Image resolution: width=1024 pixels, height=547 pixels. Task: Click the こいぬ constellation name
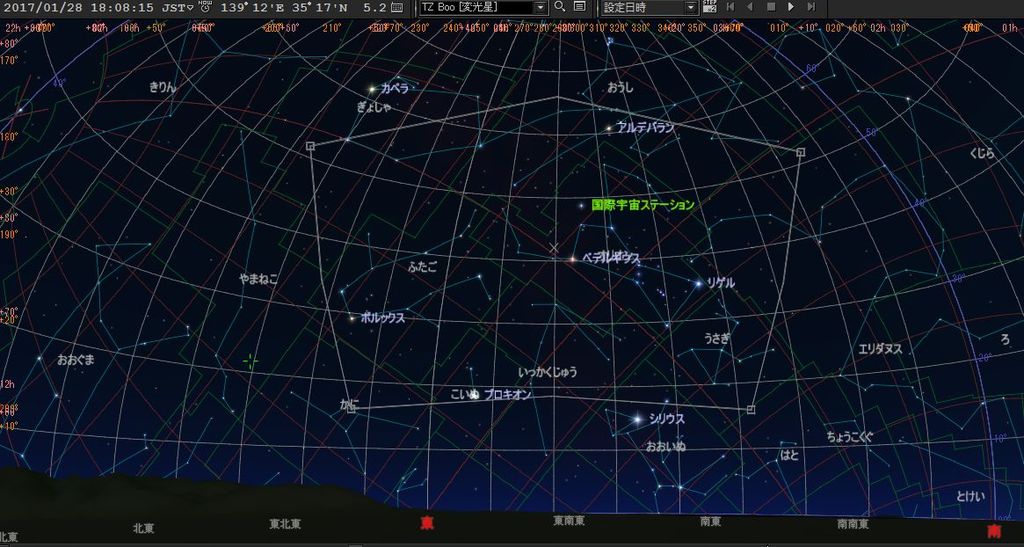(464, 394)
